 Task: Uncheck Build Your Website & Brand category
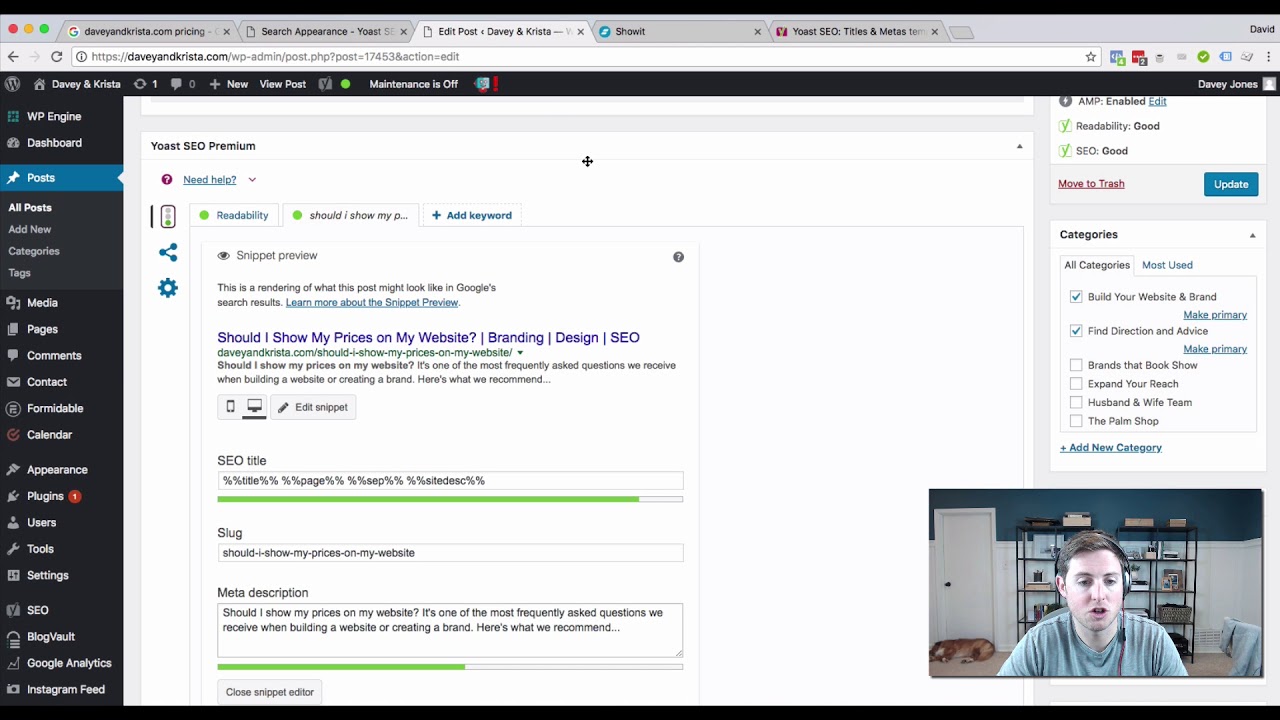[1076, 297]
